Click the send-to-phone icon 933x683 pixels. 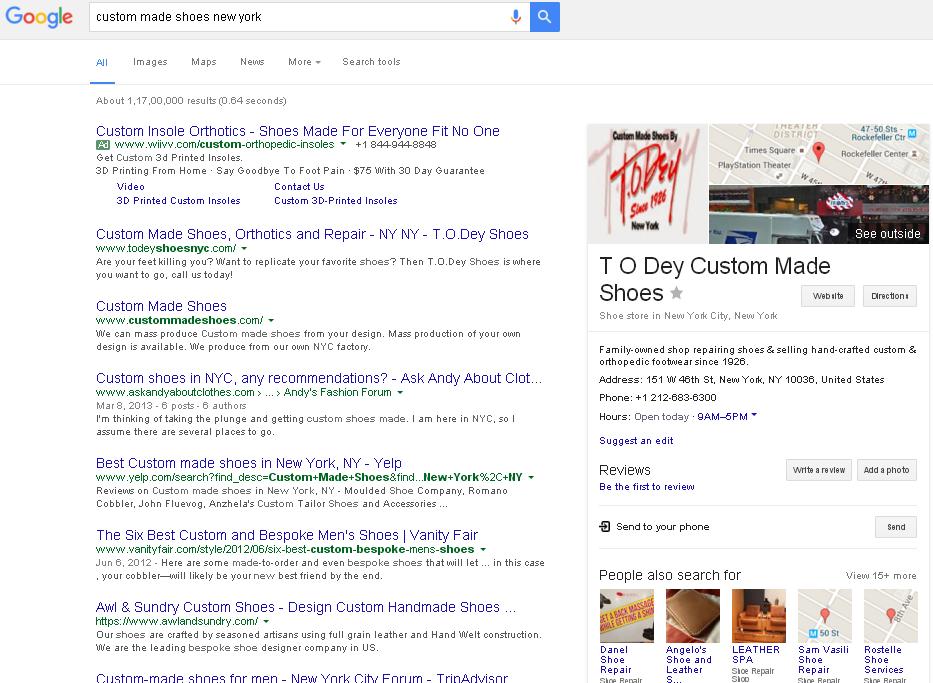pyautogui.click(x=605, y=527)
